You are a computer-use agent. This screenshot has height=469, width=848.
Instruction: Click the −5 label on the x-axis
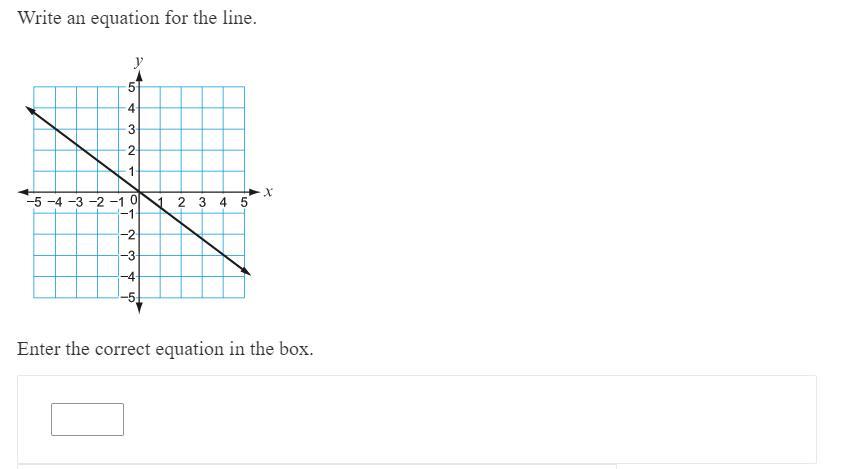[x=36, y=202]
